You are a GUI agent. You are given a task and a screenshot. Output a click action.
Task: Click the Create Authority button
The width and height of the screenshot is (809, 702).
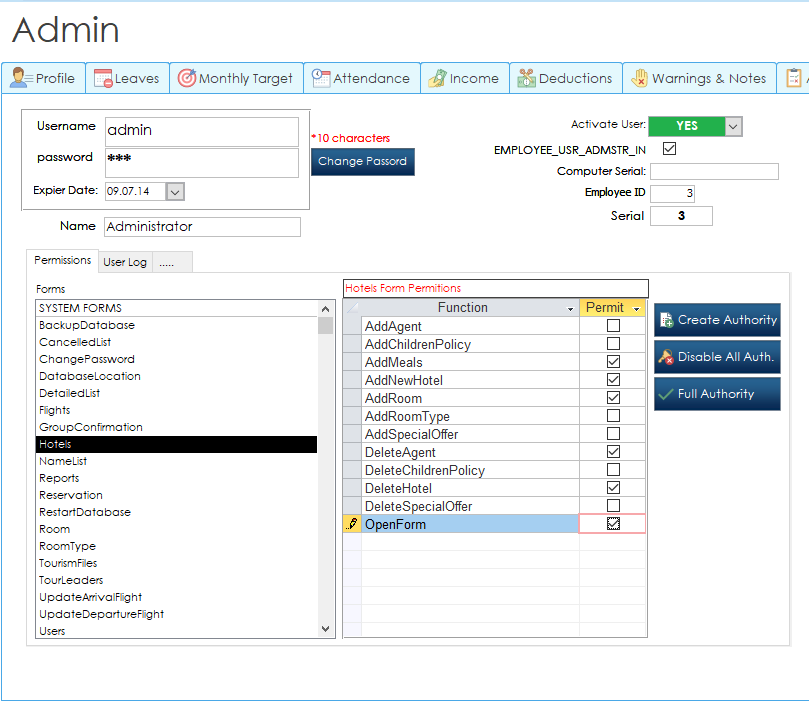717,320
